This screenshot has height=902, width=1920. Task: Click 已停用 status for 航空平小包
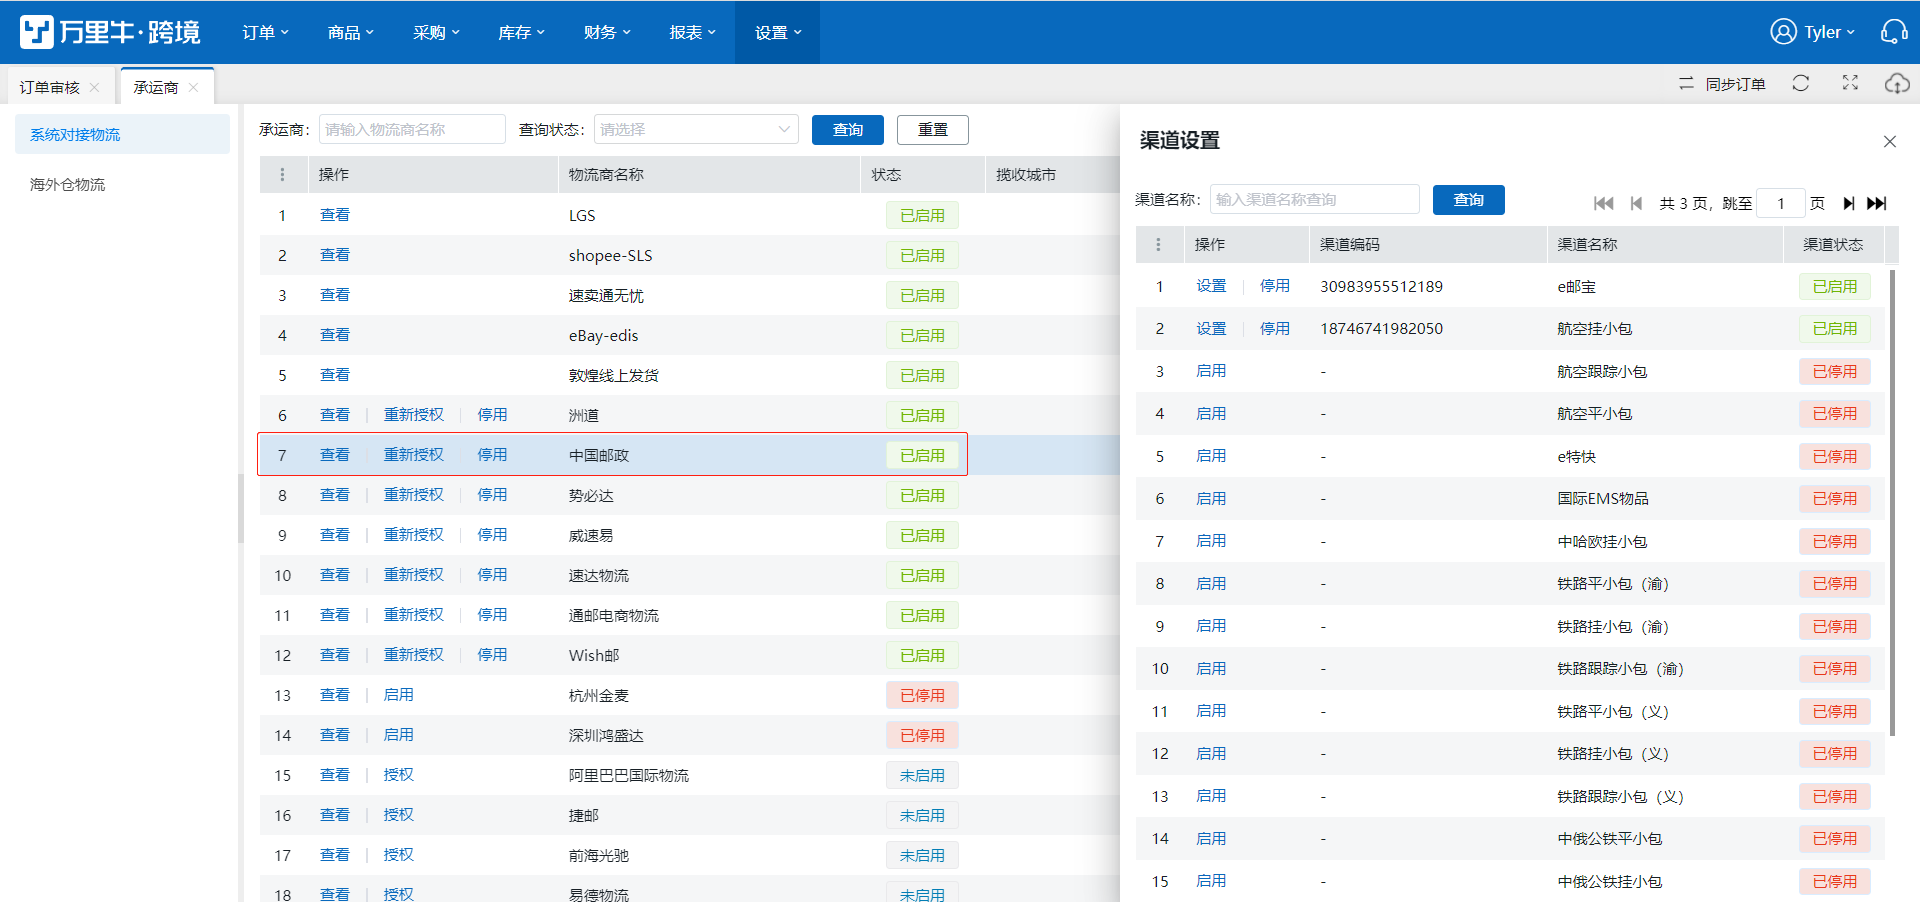pos(1835,414)
